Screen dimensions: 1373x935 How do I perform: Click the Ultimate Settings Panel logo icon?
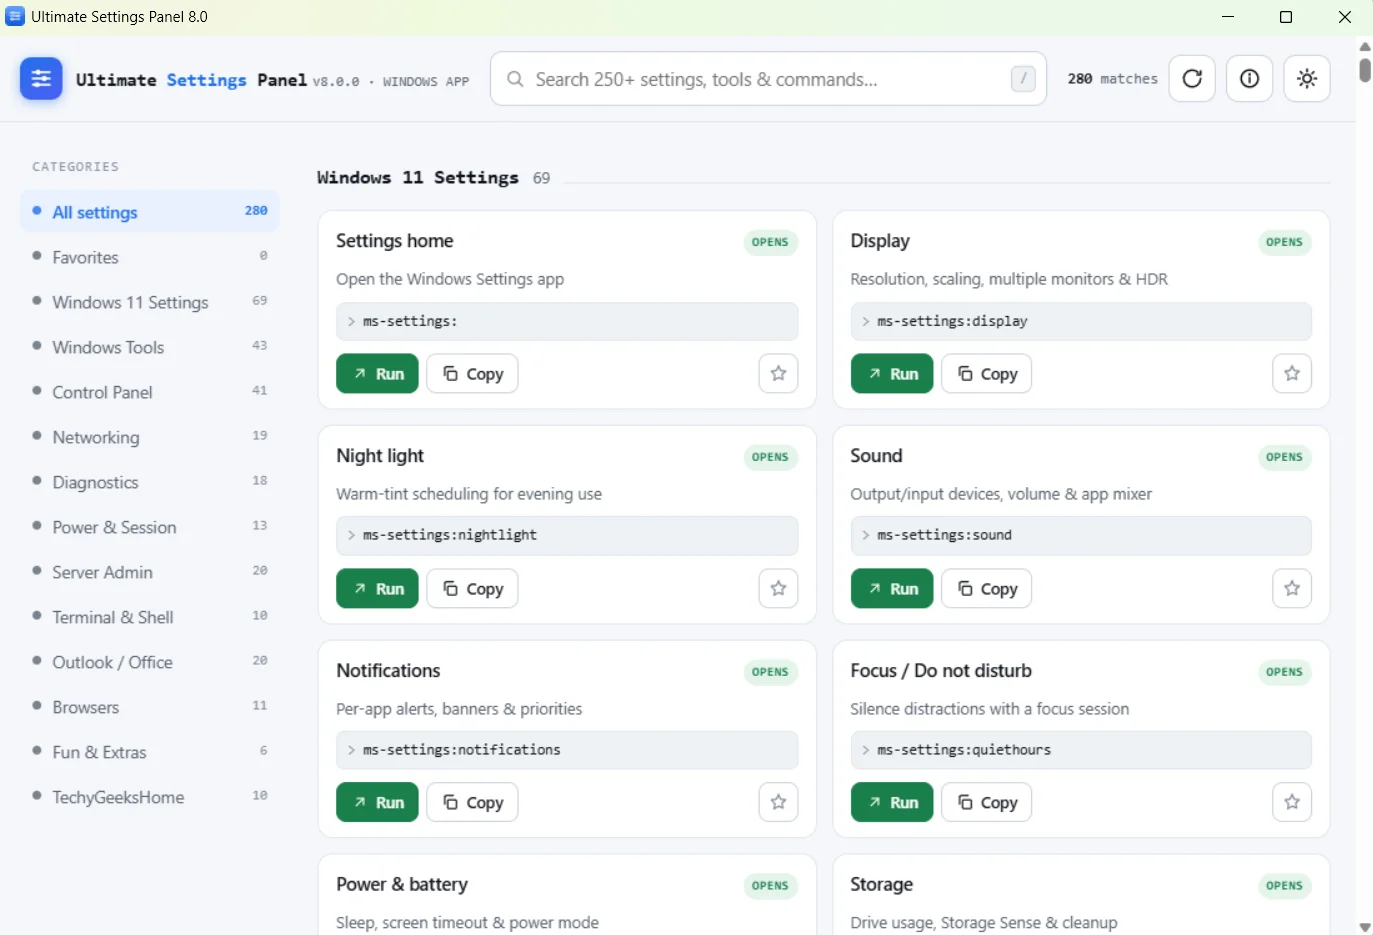click(41, 79)
